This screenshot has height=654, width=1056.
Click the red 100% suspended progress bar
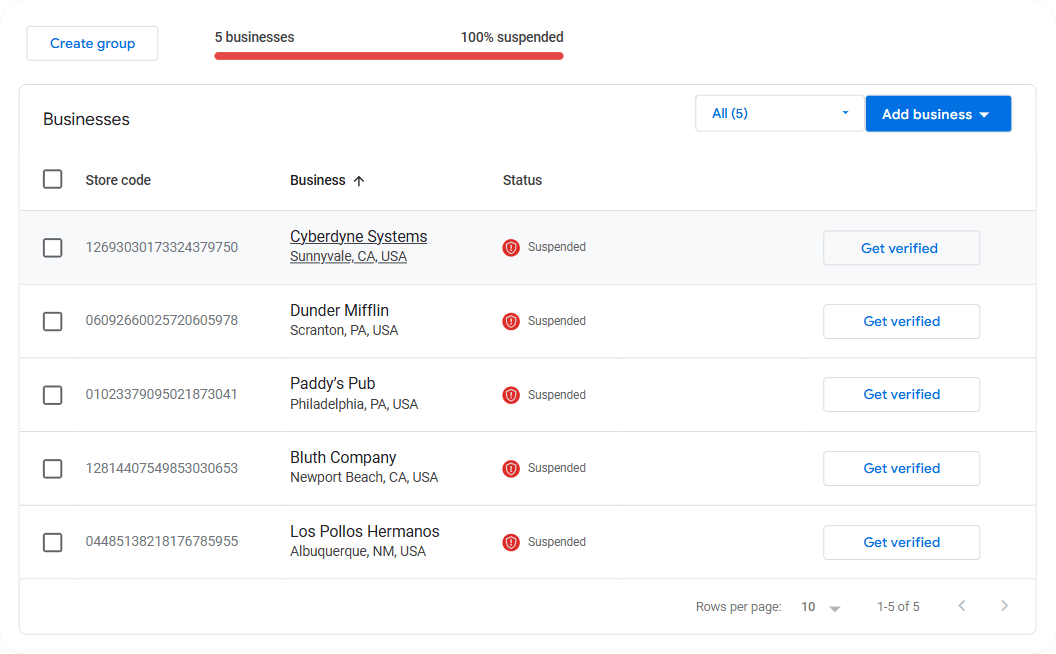(389, 56)
